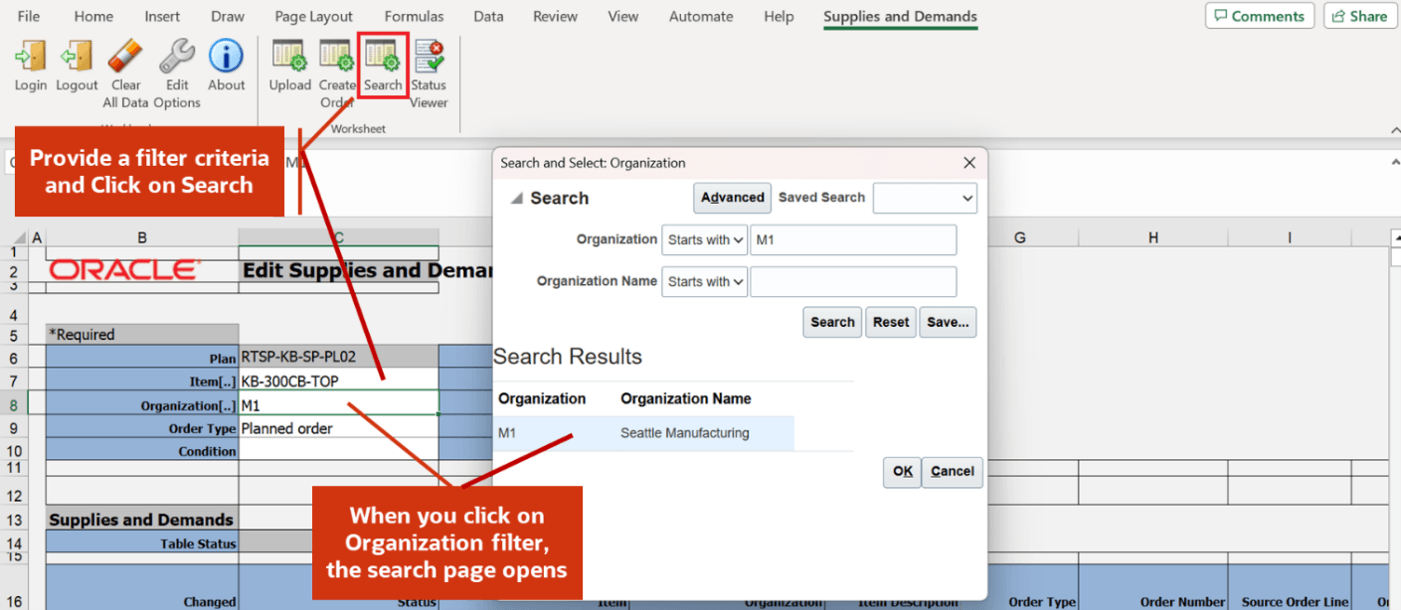Open Organization 'Starts with' operator dropdown
The width and height of the screenshot is (1401, 610).
(704, 240)
